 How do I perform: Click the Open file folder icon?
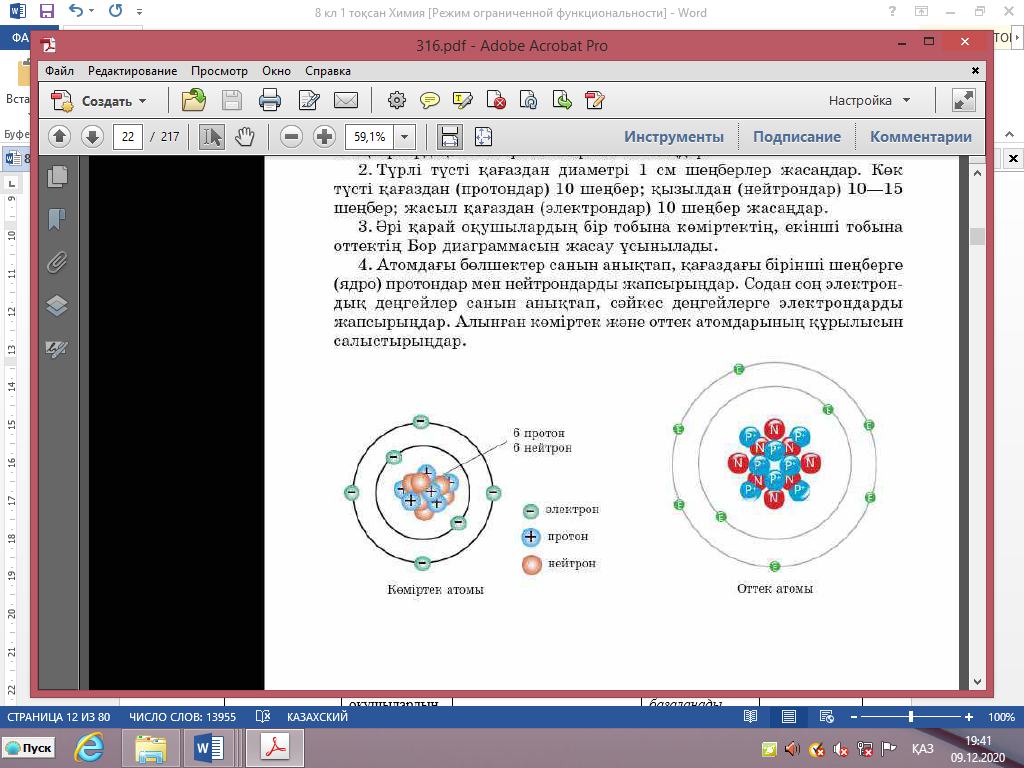tap(193, 100)
